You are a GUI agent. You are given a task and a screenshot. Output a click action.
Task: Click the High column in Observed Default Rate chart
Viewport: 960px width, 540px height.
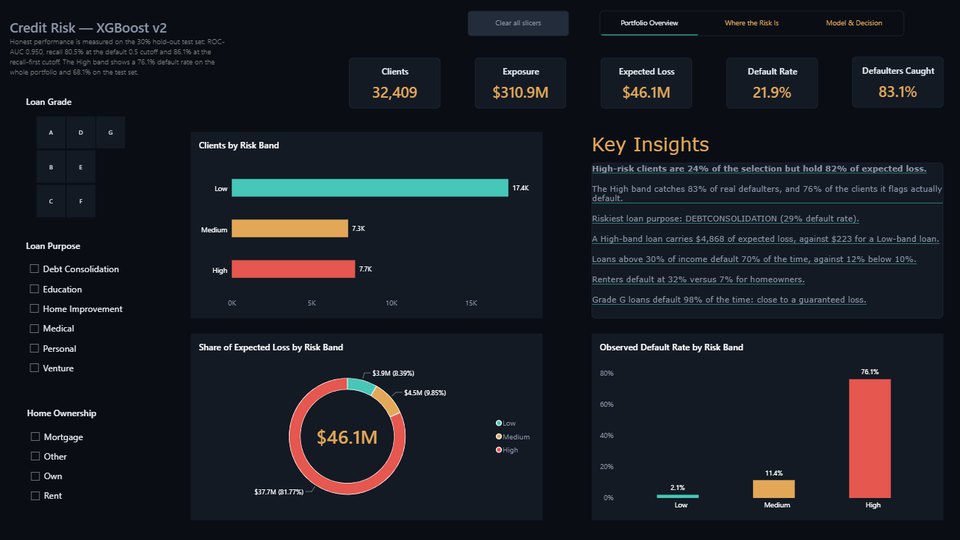[x=869, y=438]
